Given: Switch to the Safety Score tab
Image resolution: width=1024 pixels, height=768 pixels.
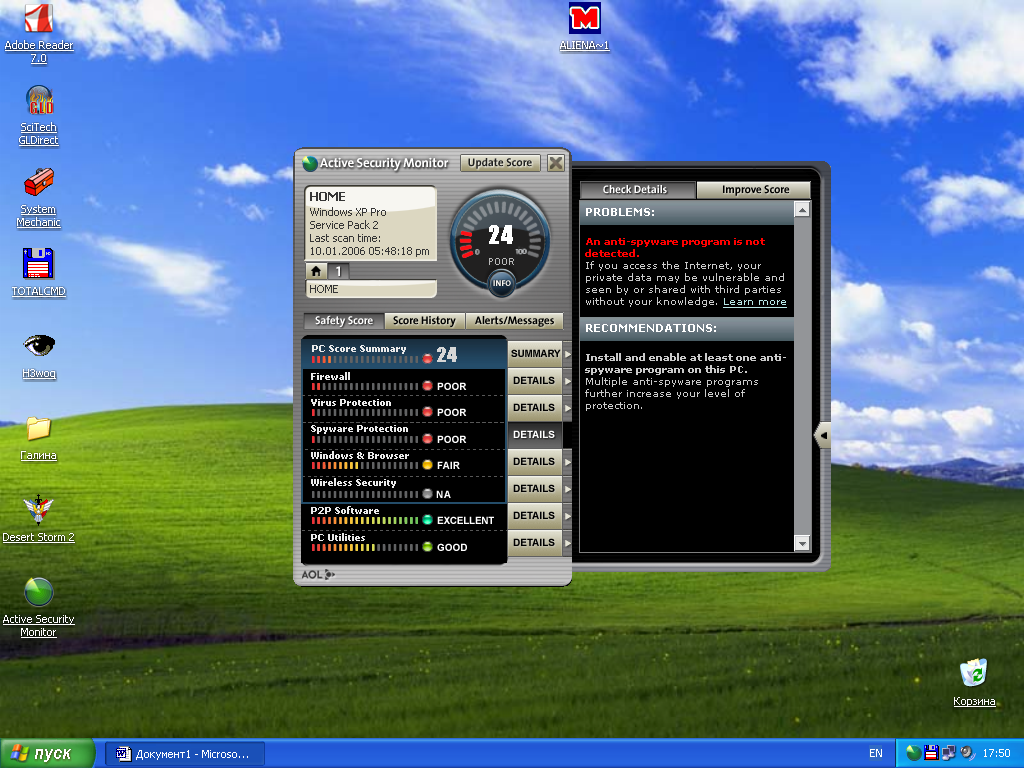Looking at the screenshot, I should (x=344, y=321).
